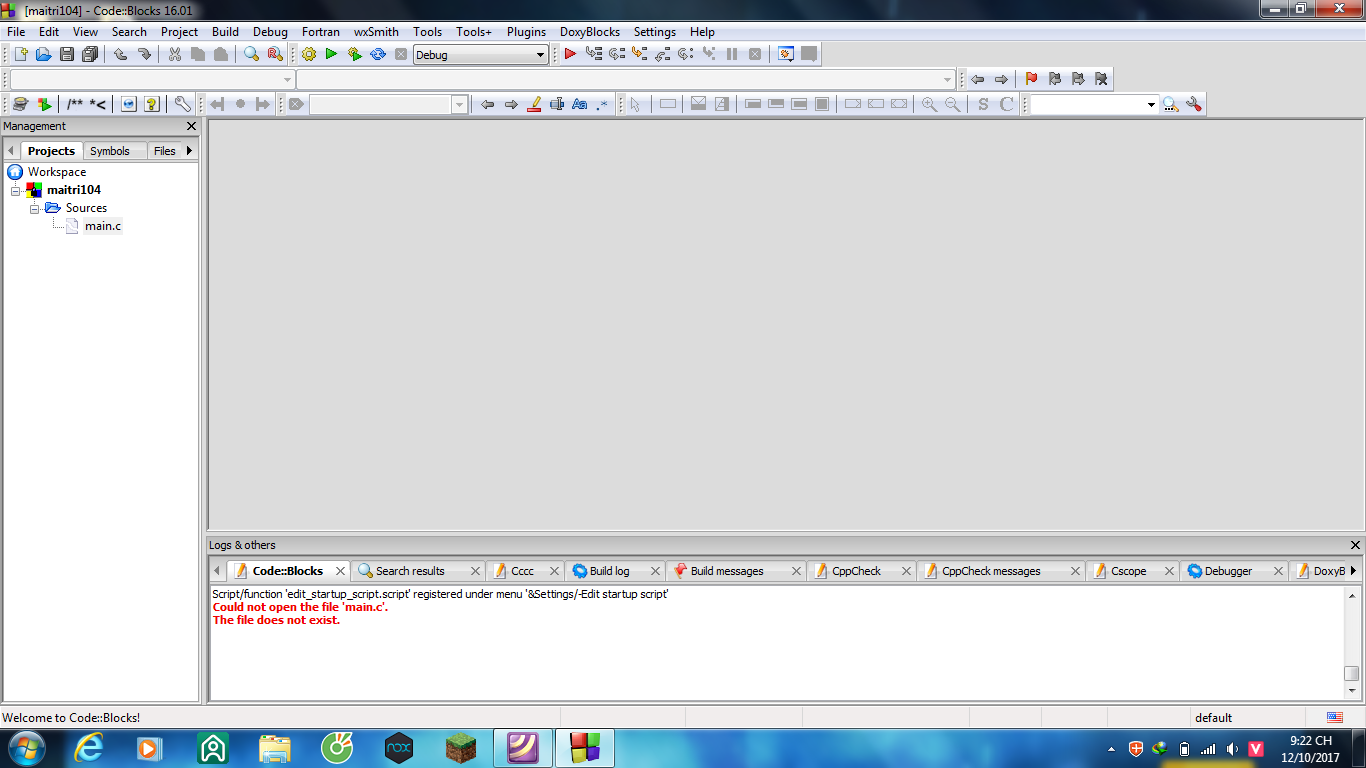The width and height of the screenshot is (1366, 768).
Task: Run the project with green arrow
Action: pyautogui.click(x=331, y=54)
